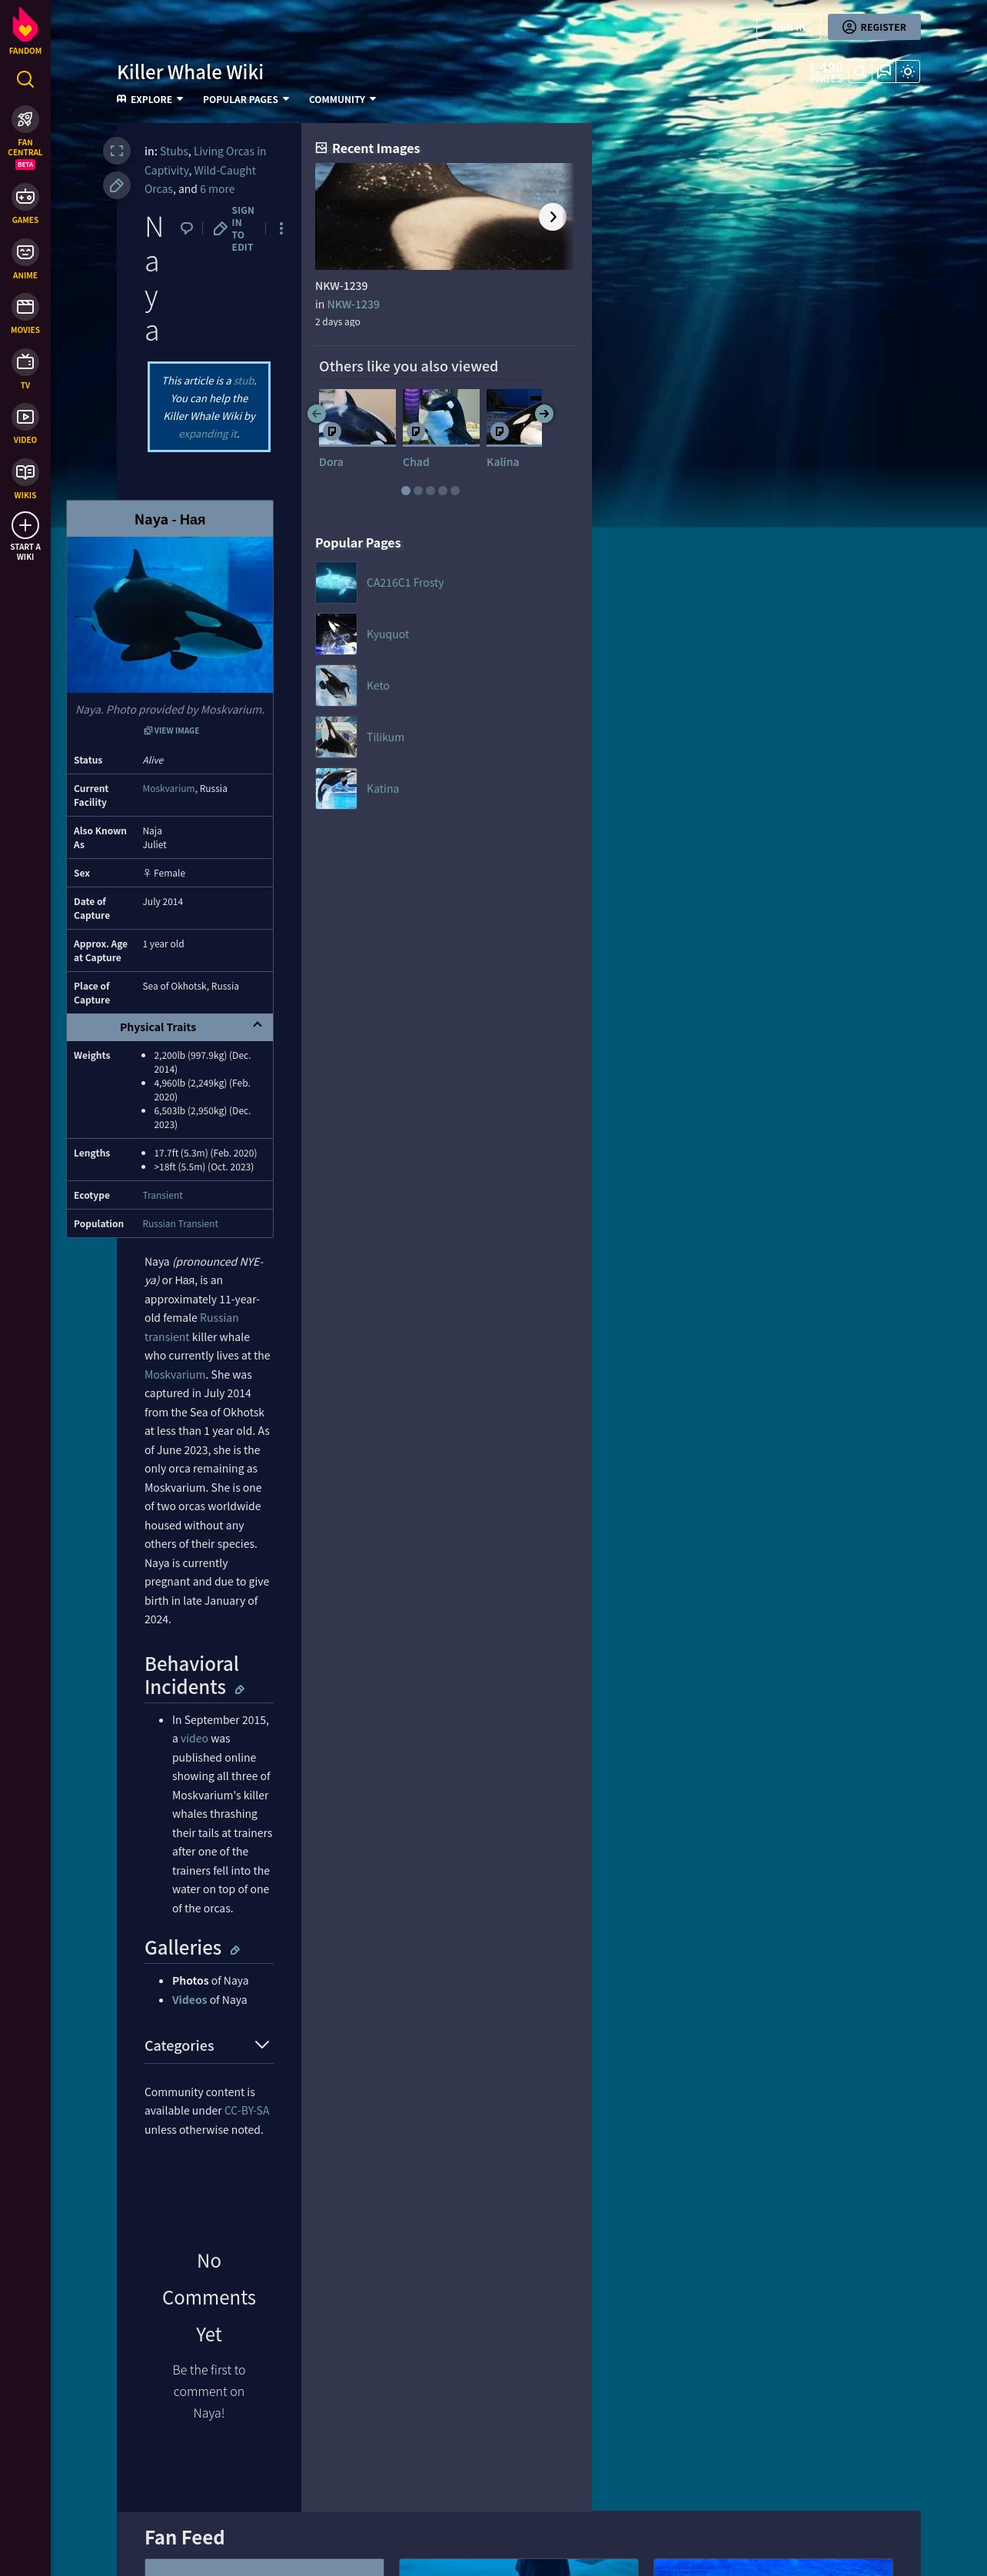Image resolution: width=987 pixels, height=2576 pixels.
Task: Expand the page to full width
Action: [117, 151]
